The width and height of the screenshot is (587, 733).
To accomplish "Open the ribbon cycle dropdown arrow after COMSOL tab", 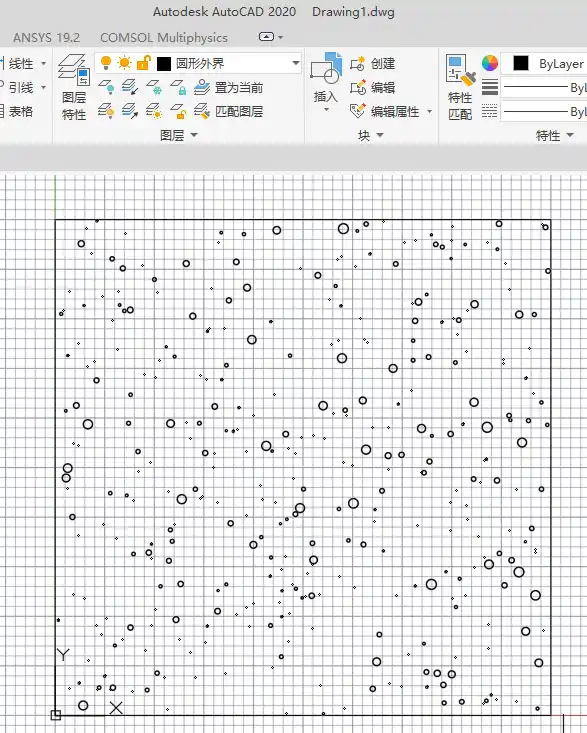I will [280, 37].
